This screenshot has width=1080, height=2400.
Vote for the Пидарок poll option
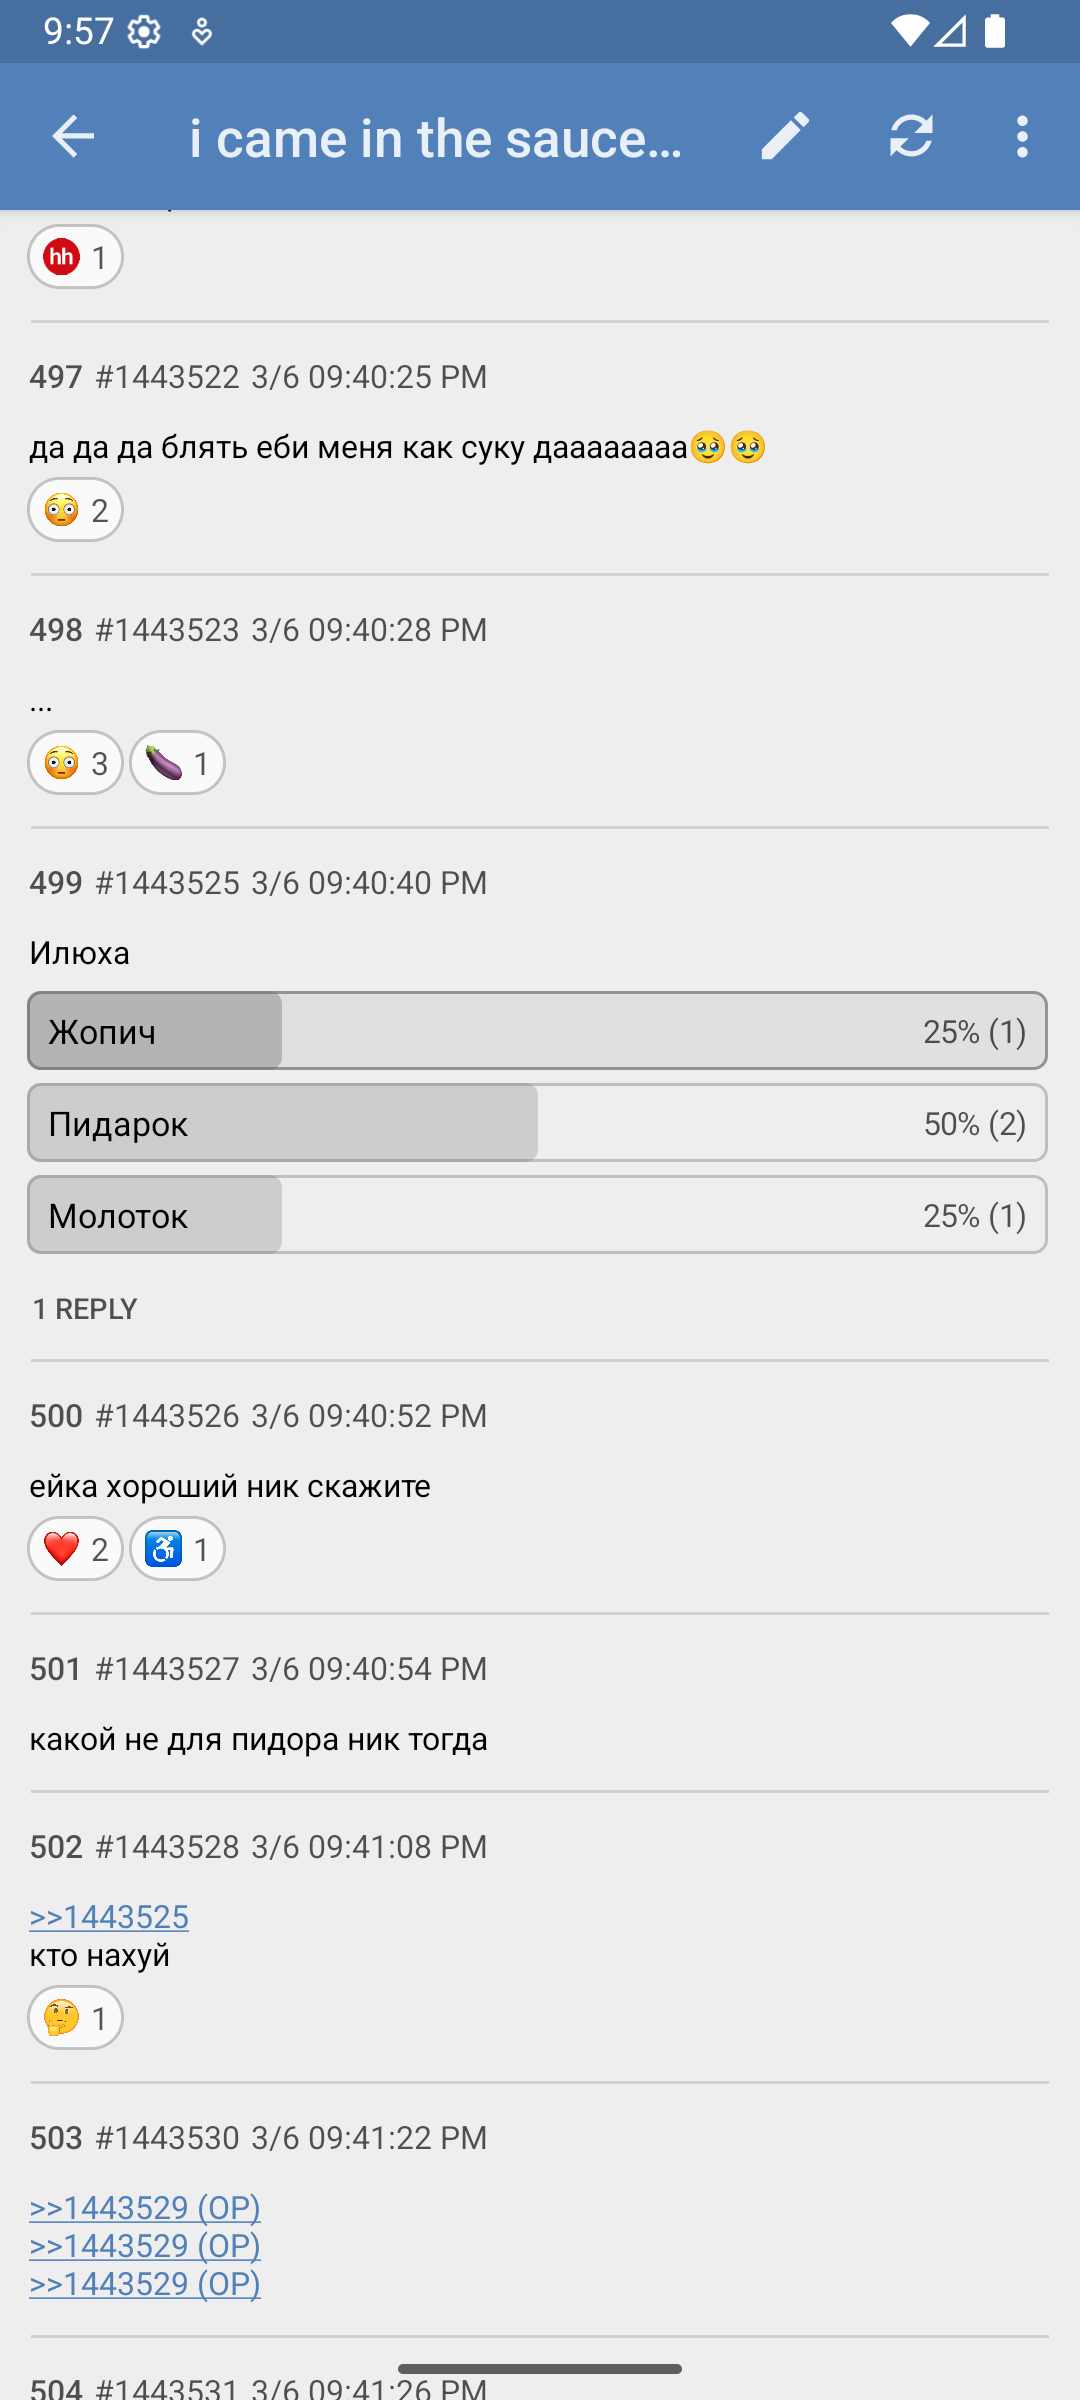pos(537,1123)
